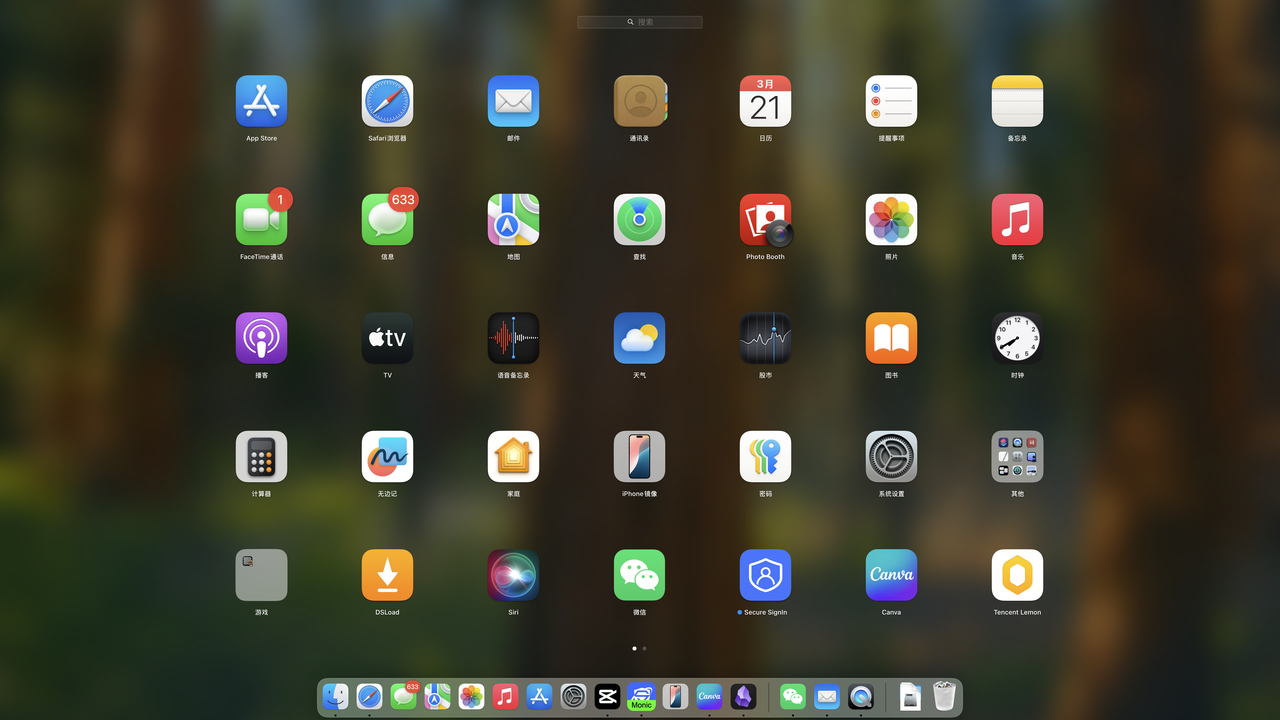Click the Safari compass icon in the Dock

[369, 696]
